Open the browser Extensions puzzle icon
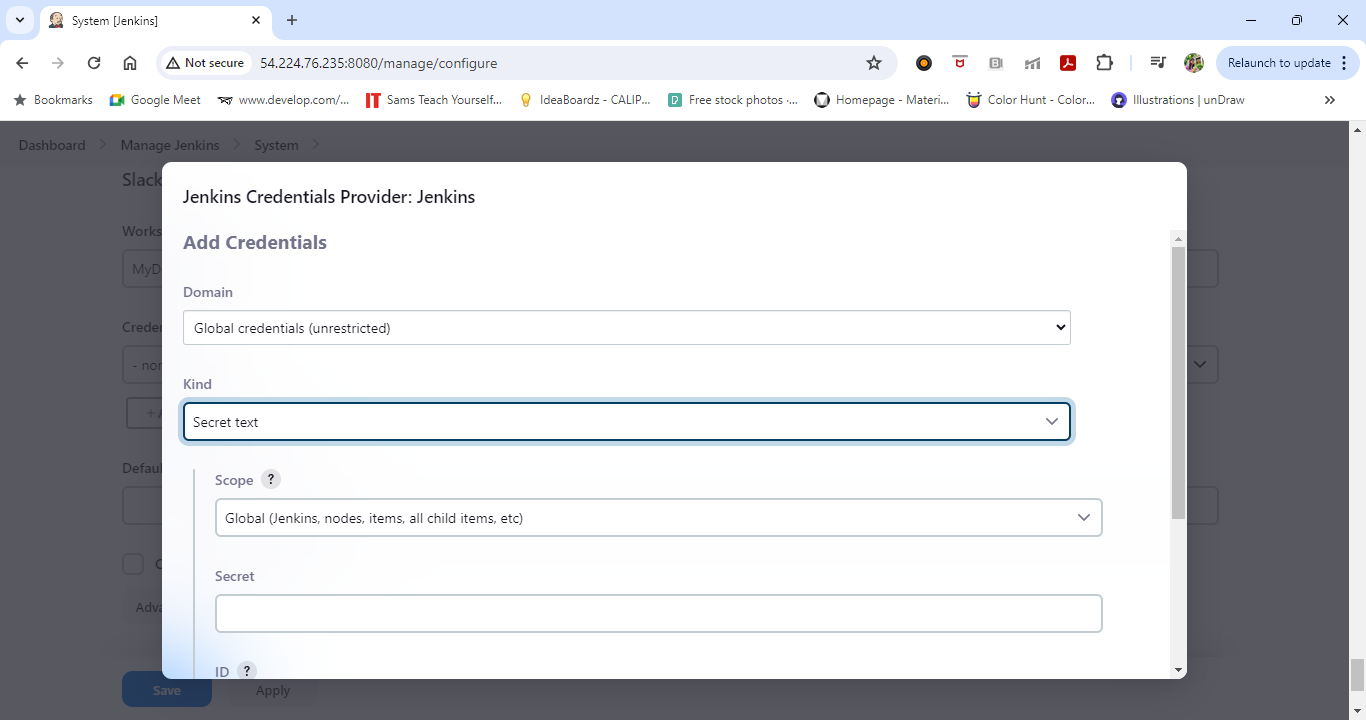Screen dimensions: 1366x720 tap(1104, 63)
